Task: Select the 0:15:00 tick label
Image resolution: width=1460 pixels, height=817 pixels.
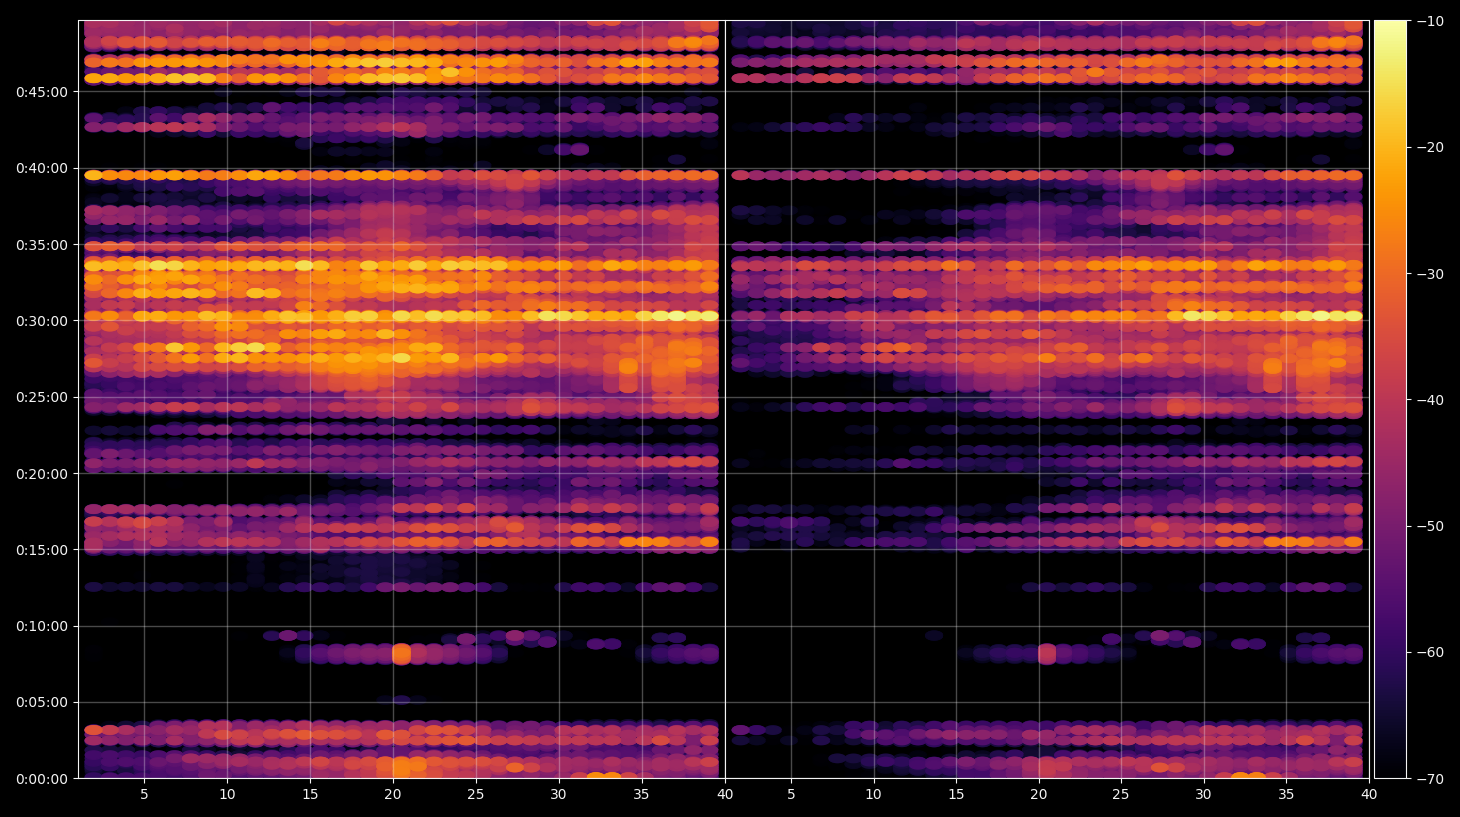Action: click(x=42, y=550)
